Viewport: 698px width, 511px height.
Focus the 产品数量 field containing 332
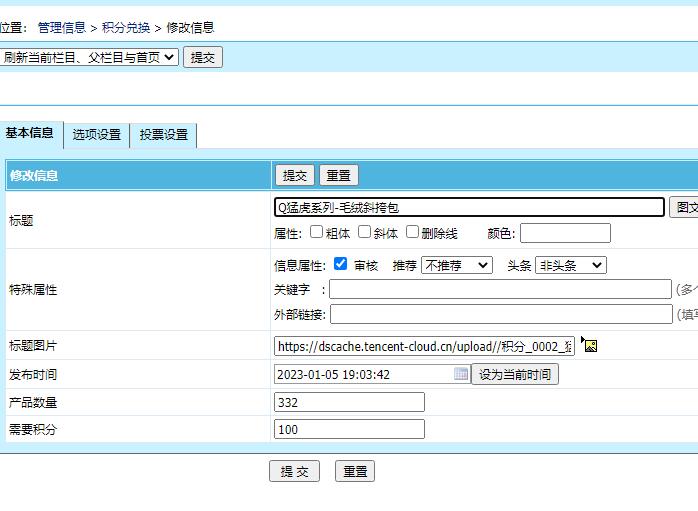pyautogui.click(x=349, y=402)
